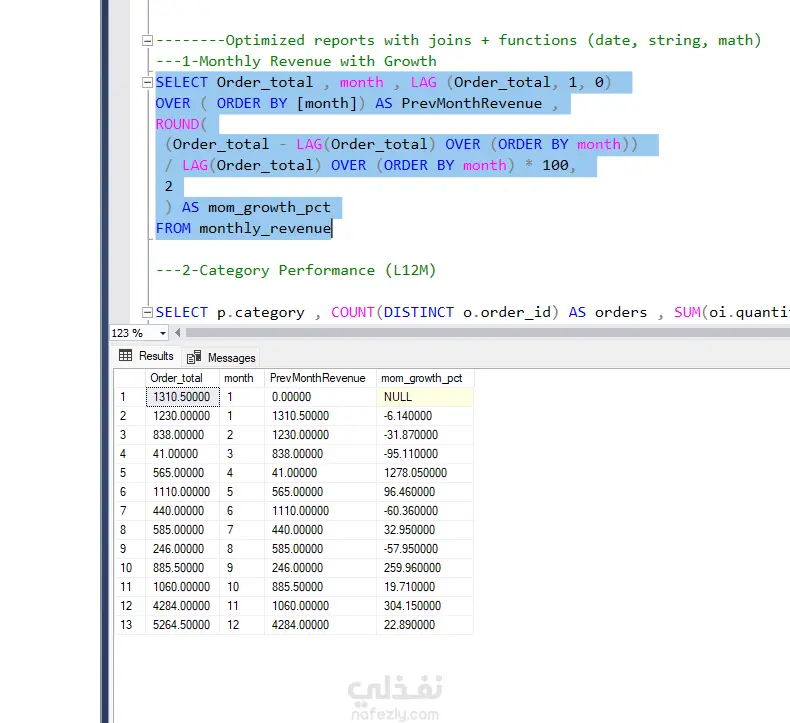Click the ROUND keyword in the query
The height and width of the screenshot is (723, 790).
[x=177, y=124]
